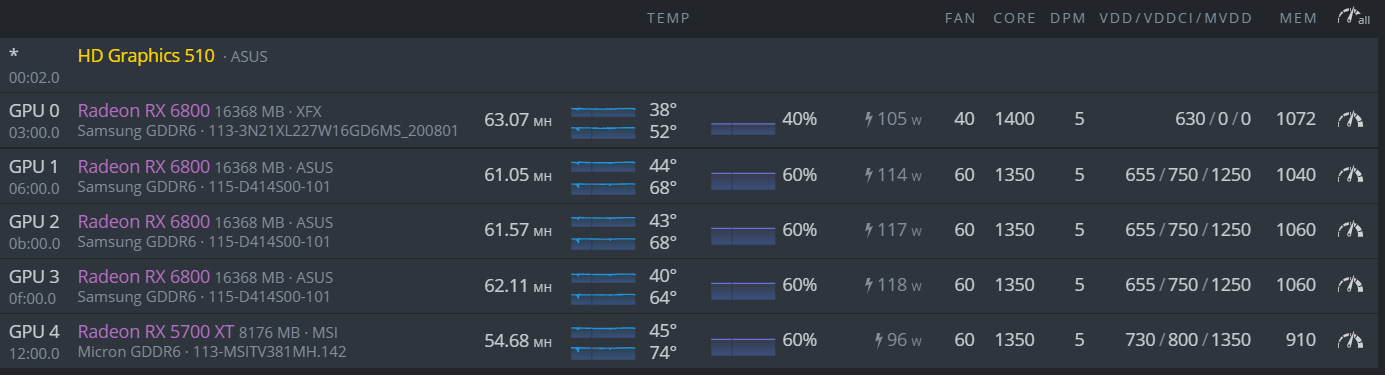
Task: Open overclock settings for all GPUs
Action: coord(1352,17)
